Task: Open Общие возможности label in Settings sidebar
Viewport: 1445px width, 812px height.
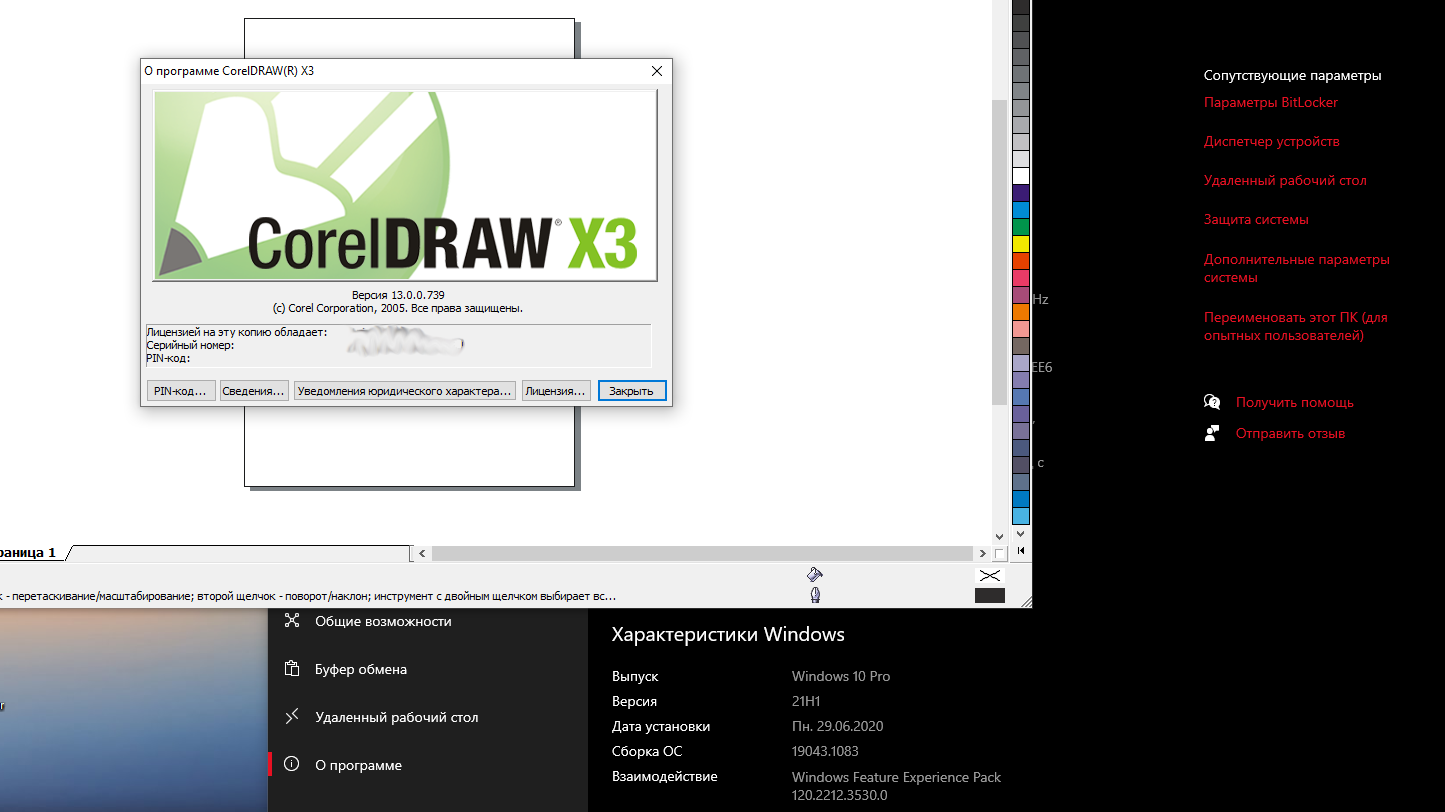Action: pyautogui.click(x=383, y=621)
